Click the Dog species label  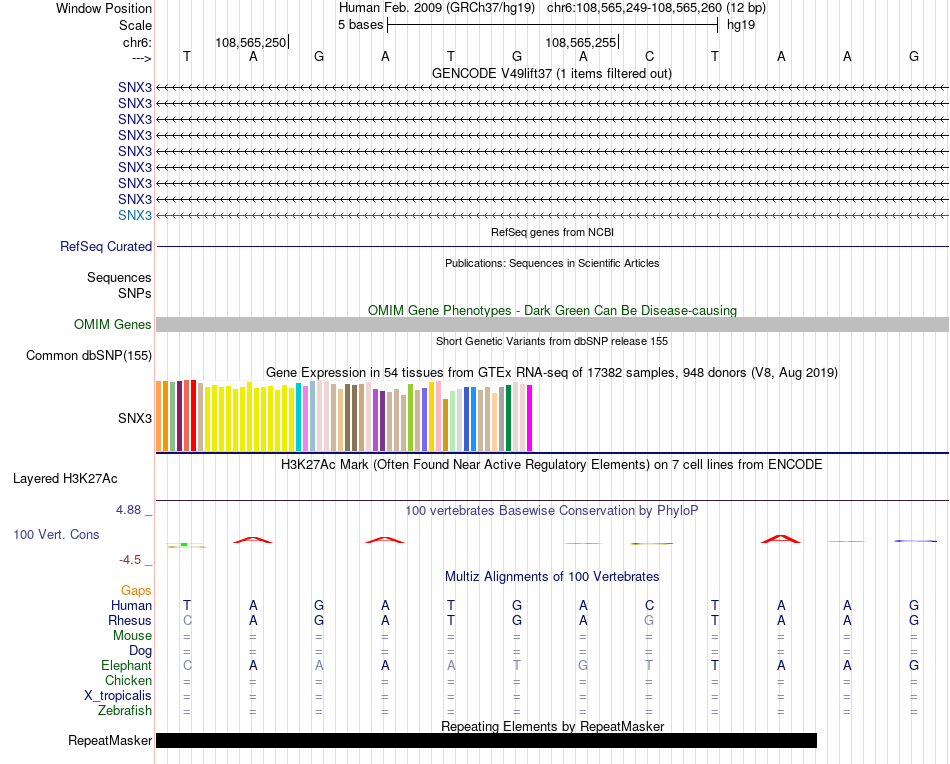(140, 651)
